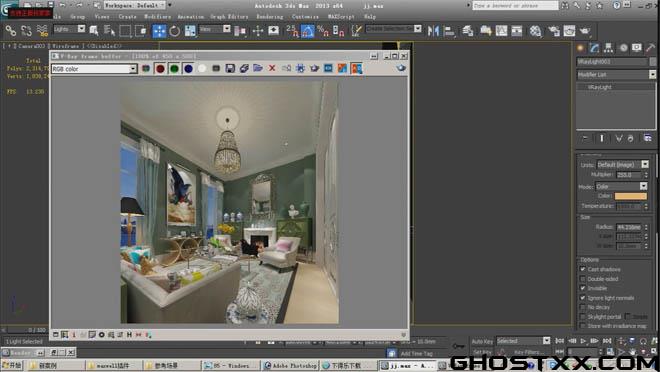Open the Rendering menu
The width and height of the screenshot is (660, 372).
[x=270, y=17]
